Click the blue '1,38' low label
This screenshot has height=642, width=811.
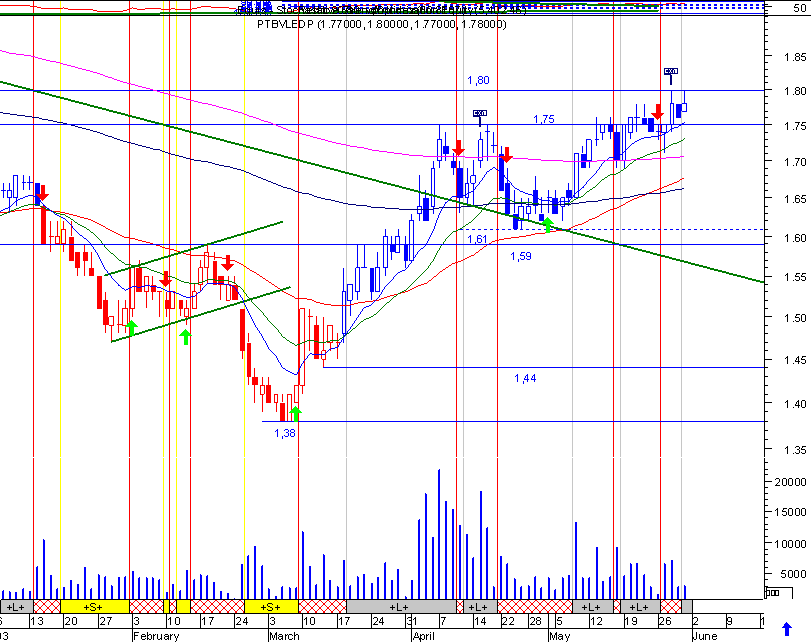pyautogui.click(x=284, y=433)
